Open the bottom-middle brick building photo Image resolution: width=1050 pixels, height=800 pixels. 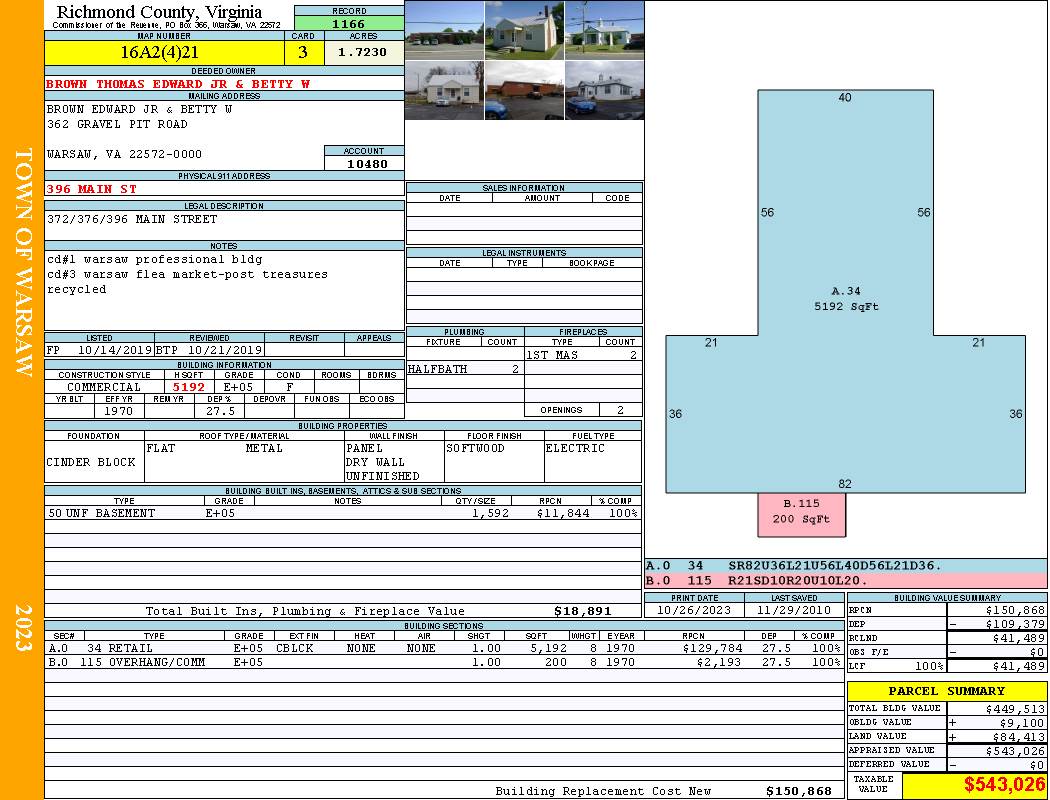pos(524,90)
